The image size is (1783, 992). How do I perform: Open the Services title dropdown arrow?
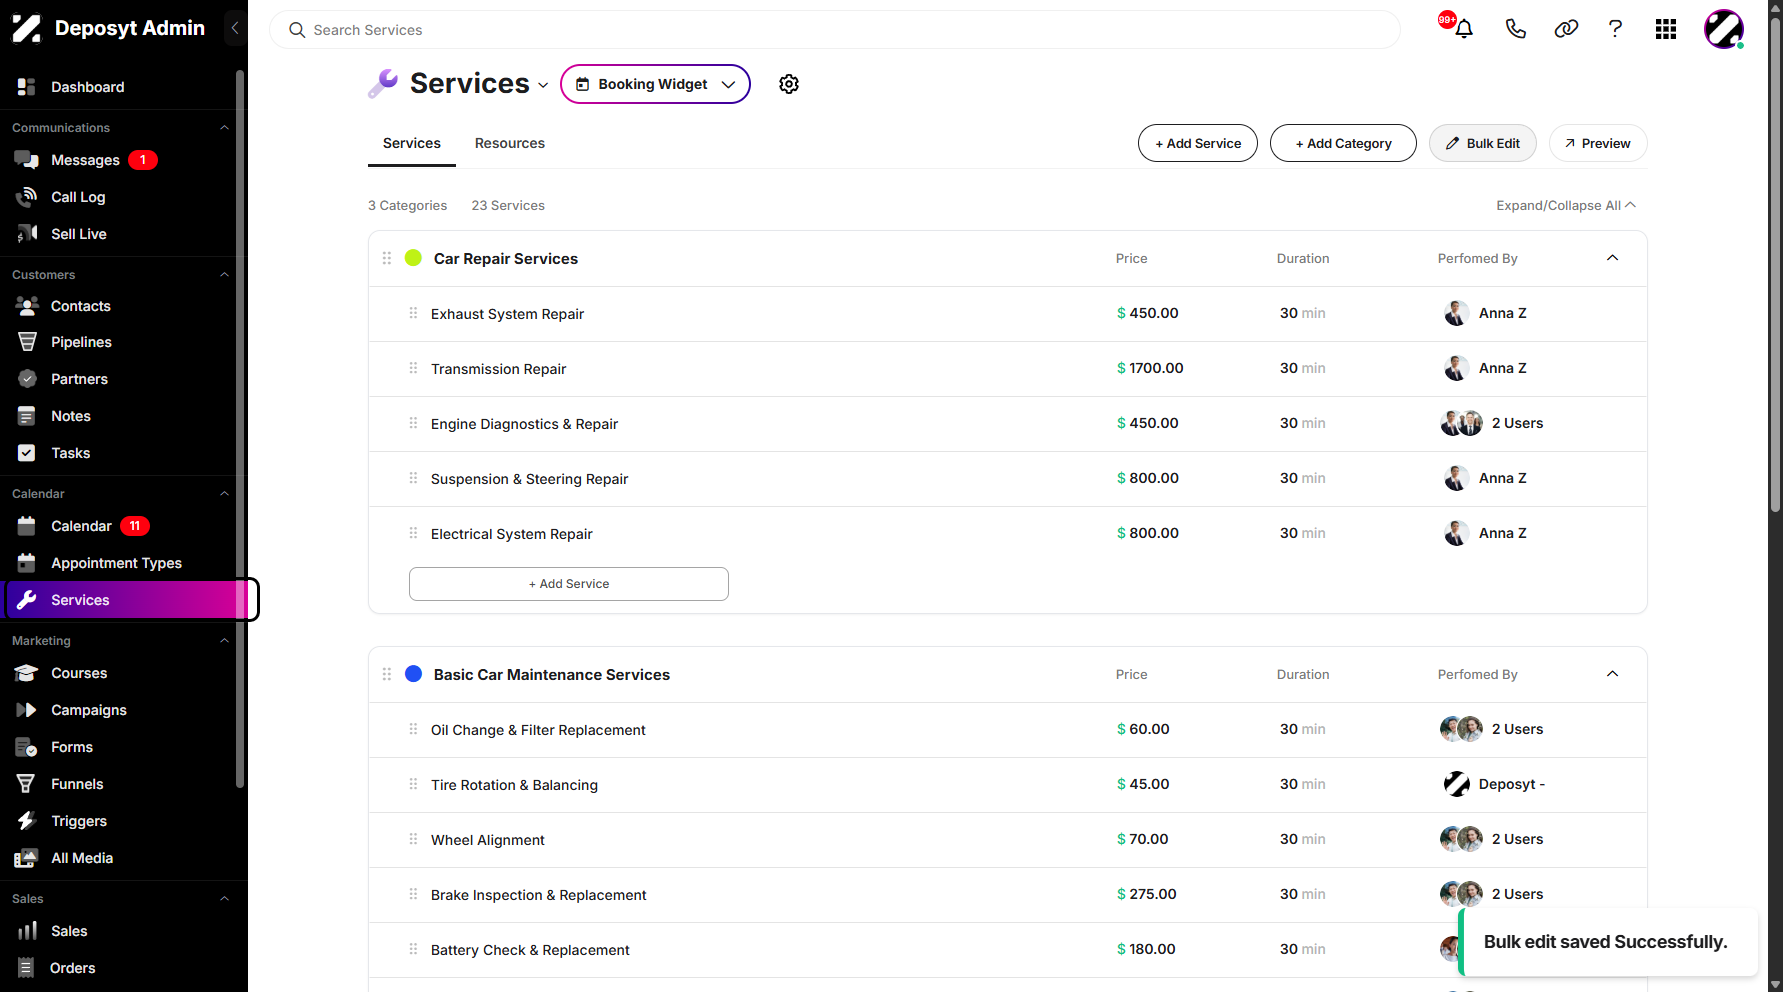(x=543, y=85)
